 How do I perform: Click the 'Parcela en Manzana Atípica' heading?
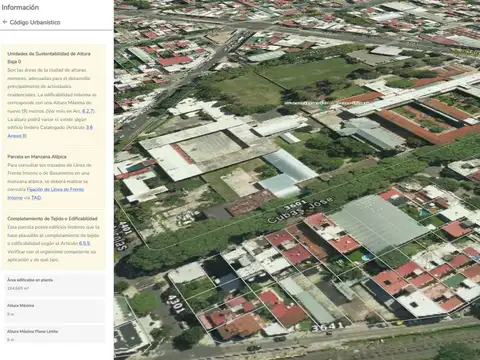[x=37, y=157]
